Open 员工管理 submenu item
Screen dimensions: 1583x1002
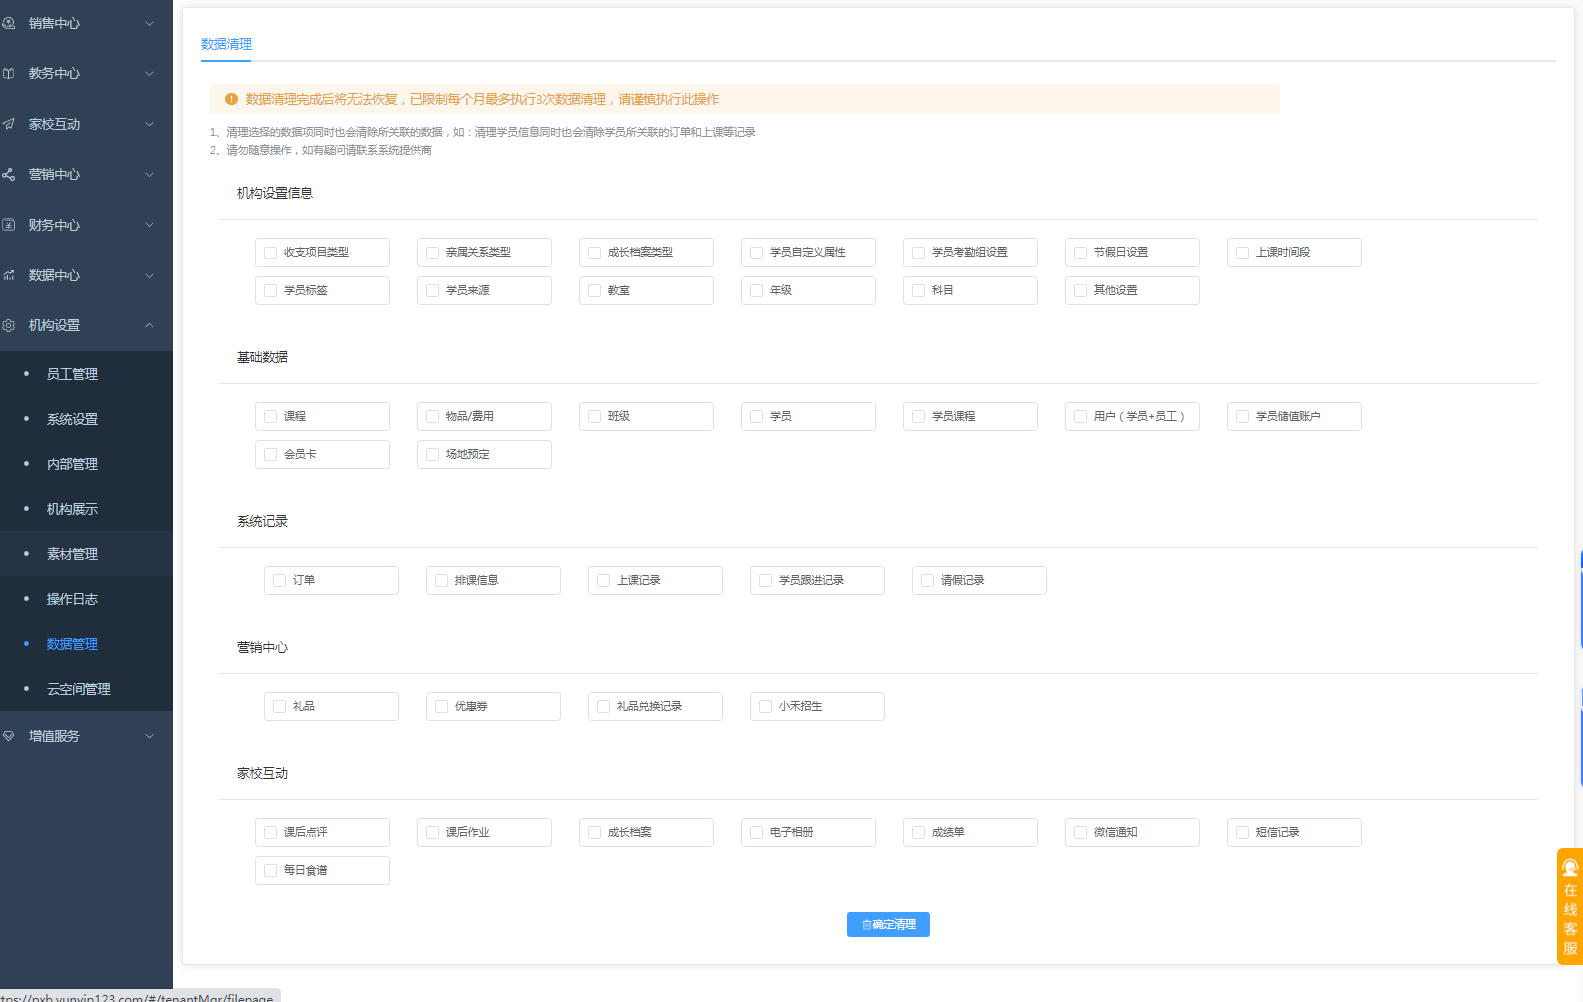click(86, 374)
